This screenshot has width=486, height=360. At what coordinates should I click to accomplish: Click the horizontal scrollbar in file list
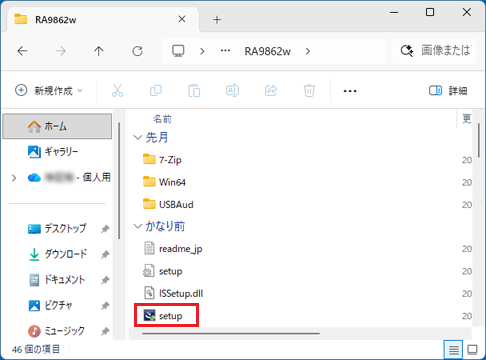pyautogui.click(x=231, y=333)
